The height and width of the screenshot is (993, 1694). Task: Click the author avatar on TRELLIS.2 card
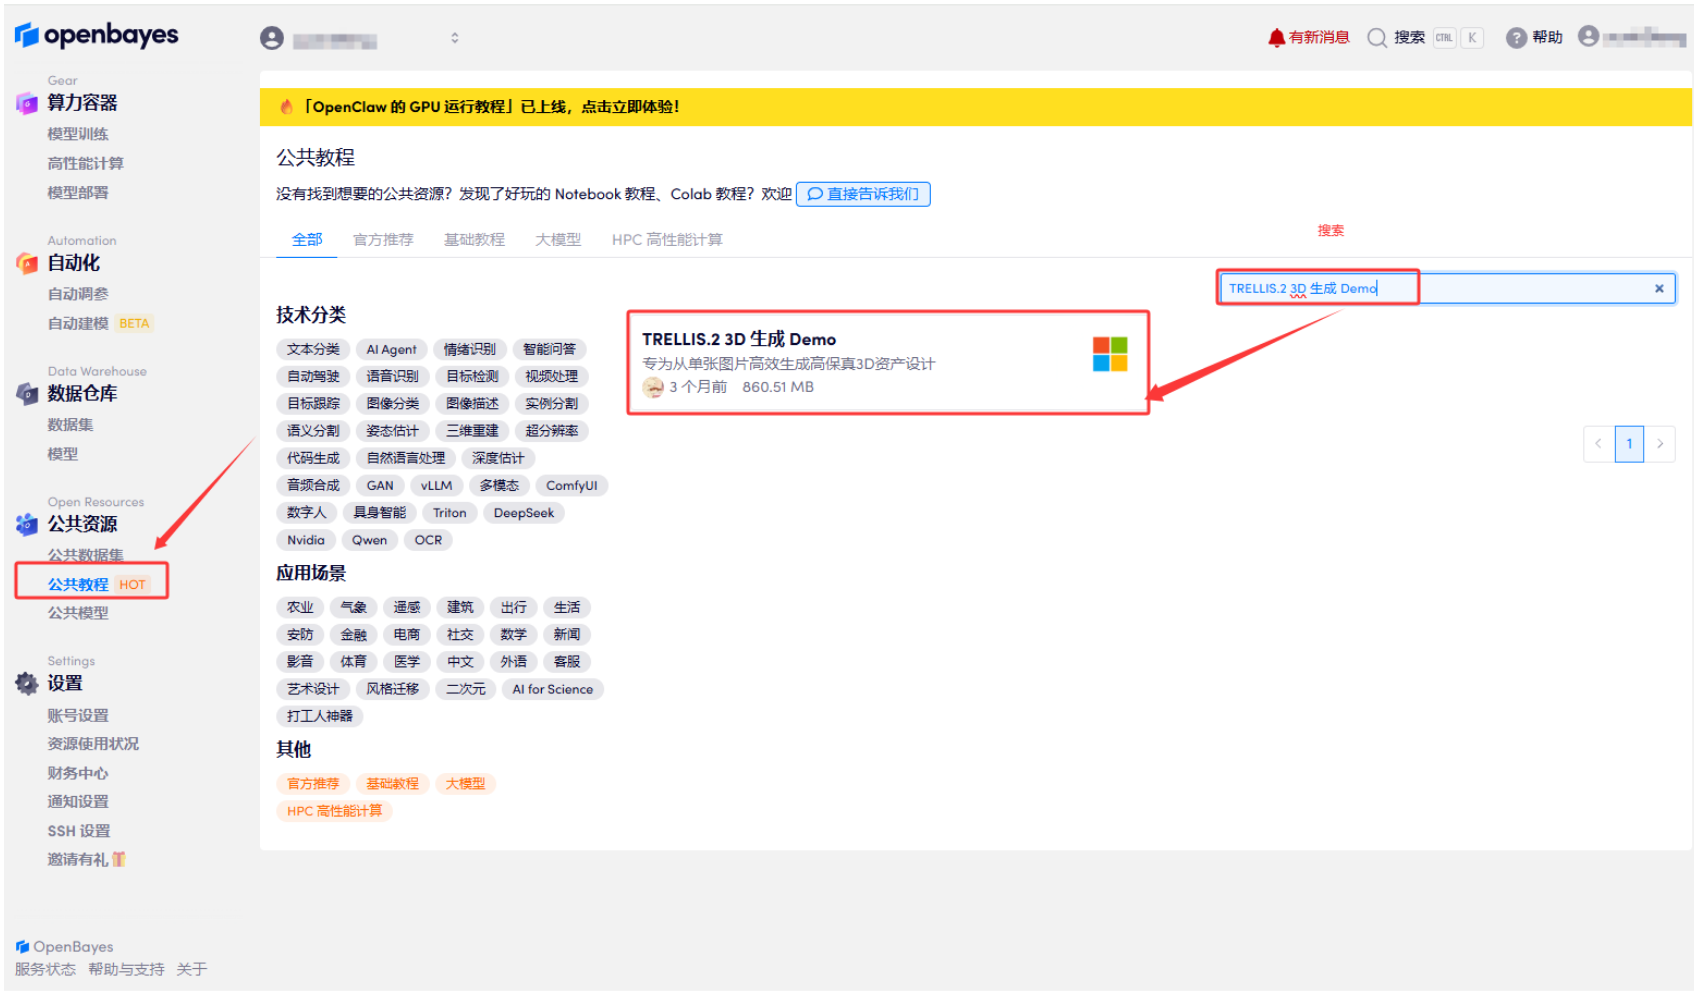[653, 388]
